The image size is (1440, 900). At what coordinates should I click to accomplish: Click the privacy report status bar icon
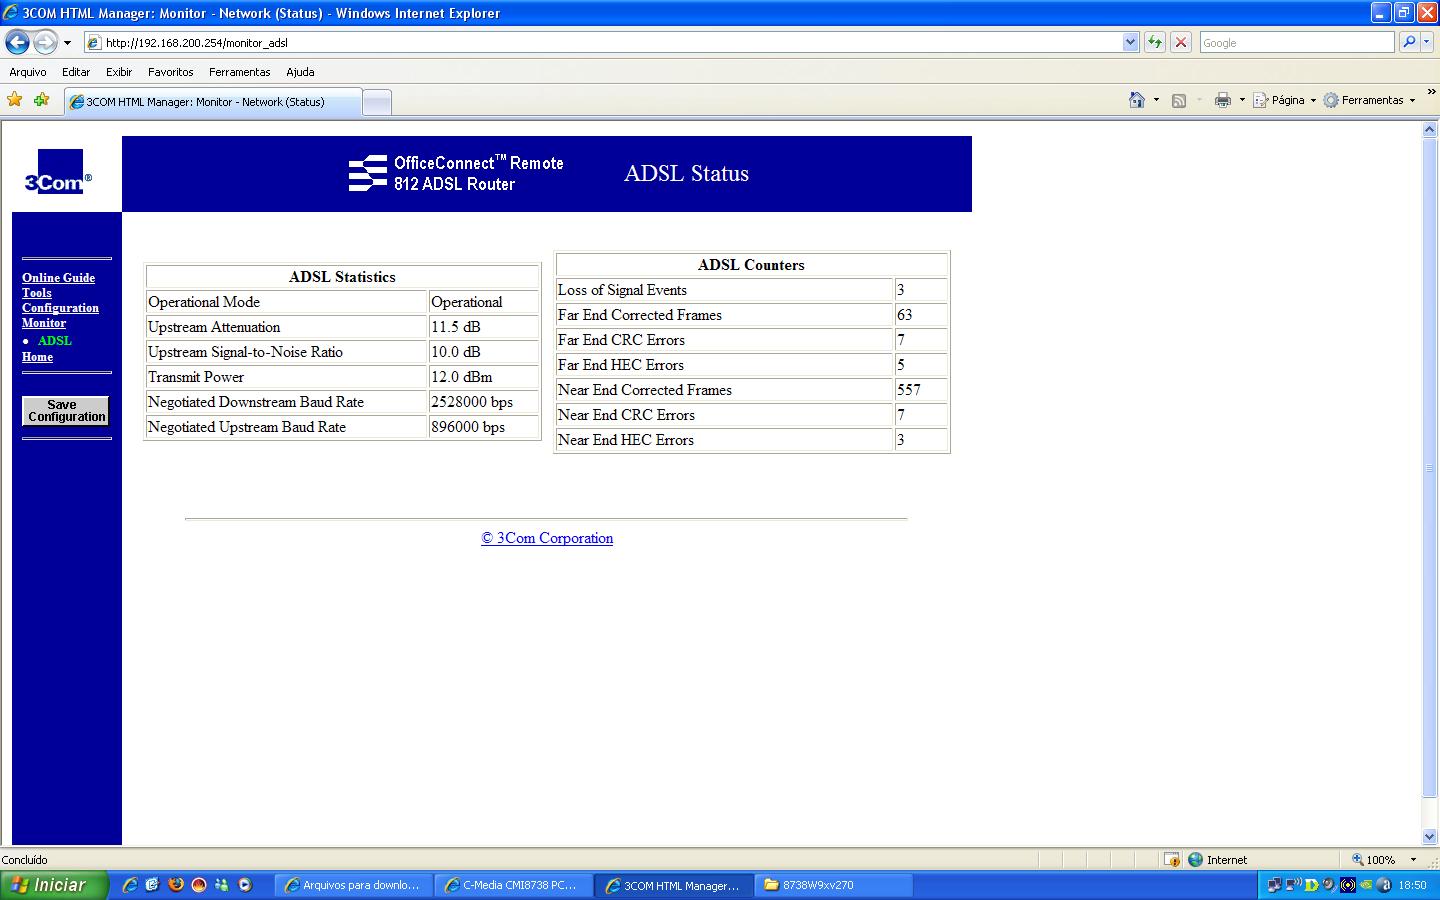(x=1171, y=860)
